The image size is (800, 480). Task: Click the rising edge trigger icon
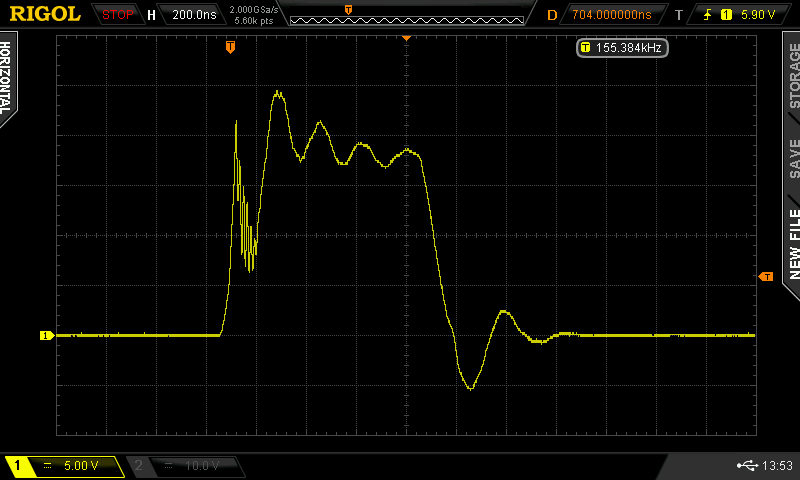pyautogui.click(x=707, y=15)
